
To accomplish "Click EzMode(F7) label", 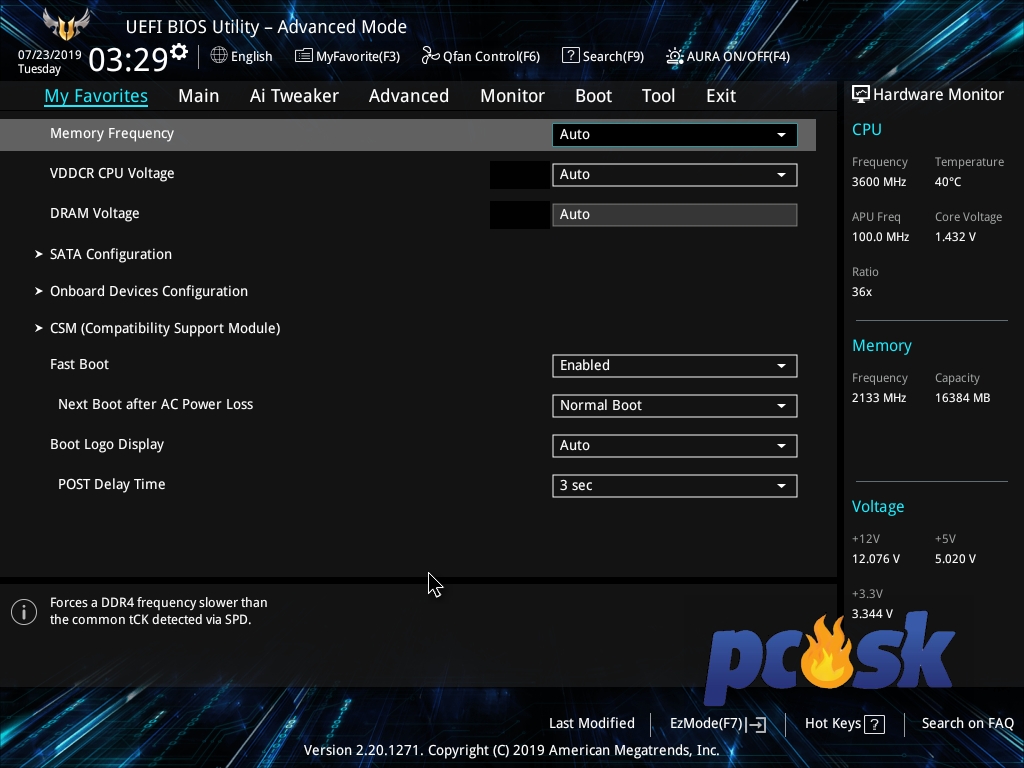I will coord(706,724).
